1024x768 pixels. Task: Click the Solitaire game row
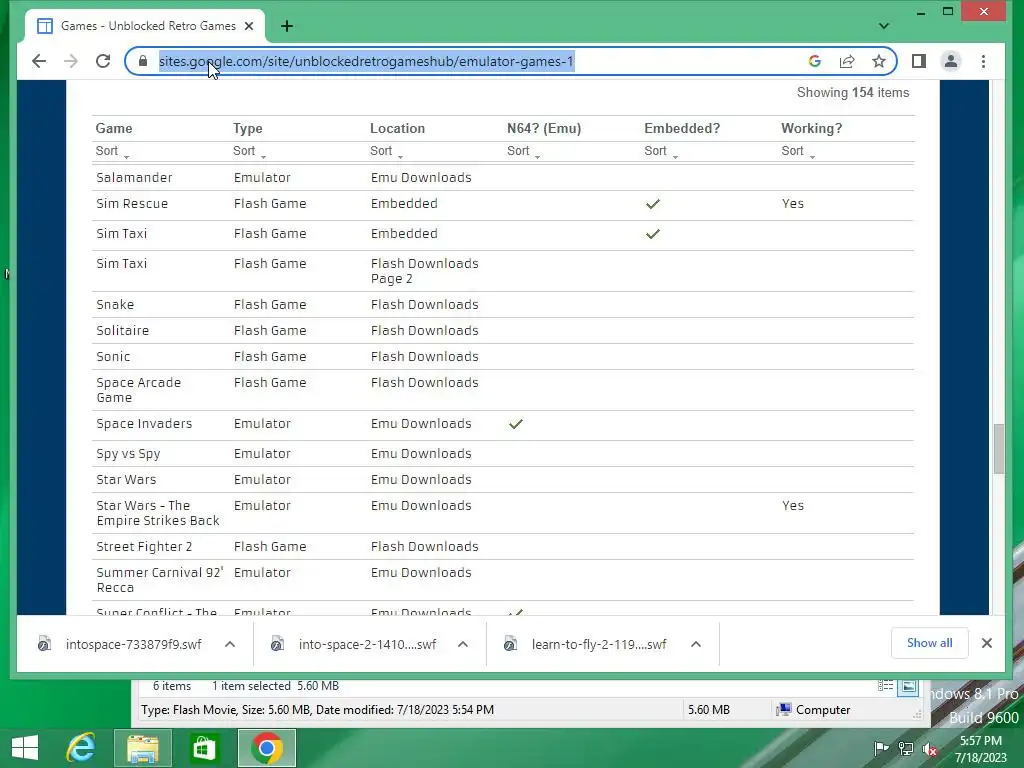[x=503, y=330]
